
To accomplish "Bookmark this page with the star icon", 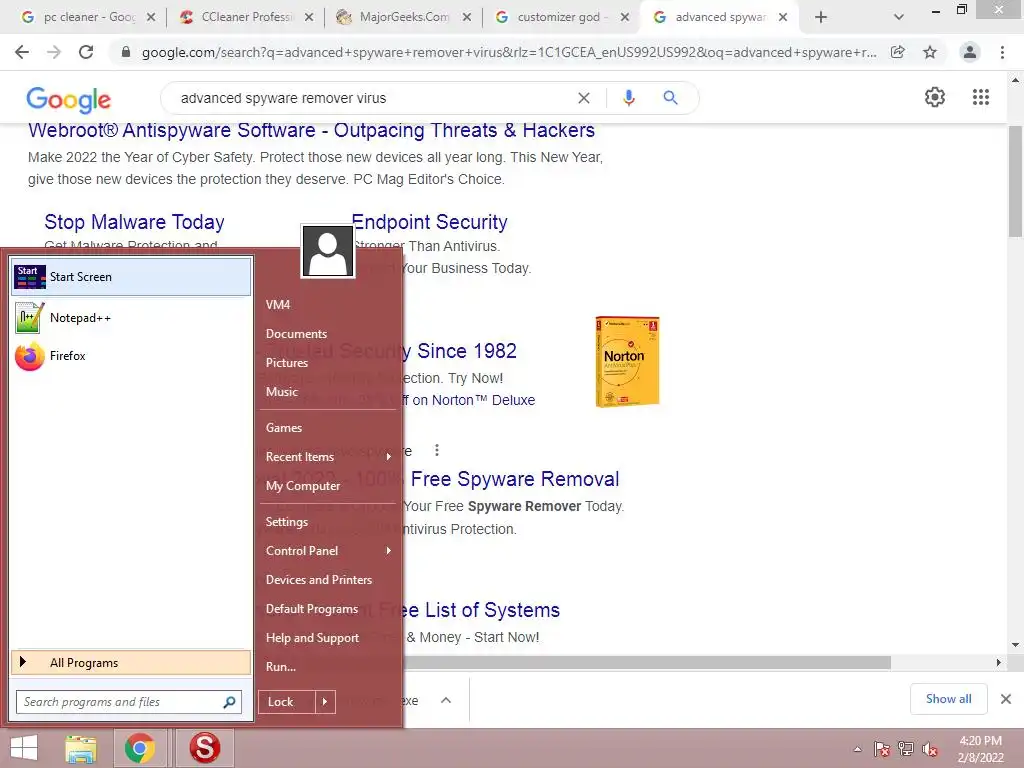I will point(930,52).
